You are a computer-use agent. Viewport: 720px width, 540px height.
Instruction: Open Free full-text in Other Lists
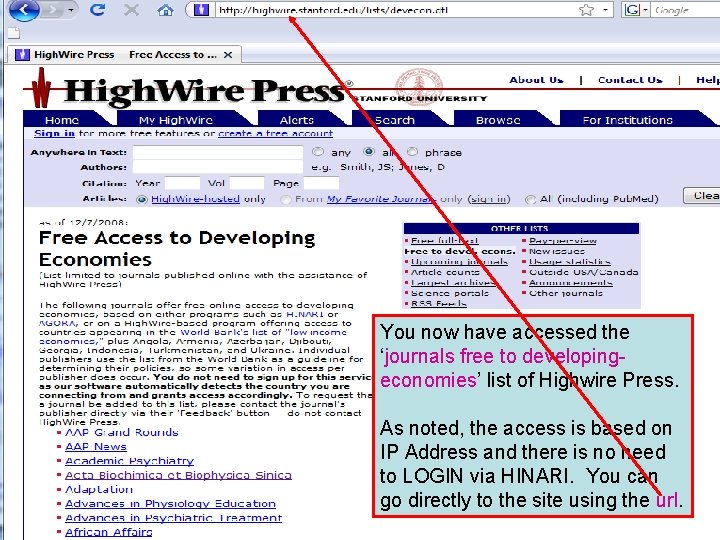point(444,241)
